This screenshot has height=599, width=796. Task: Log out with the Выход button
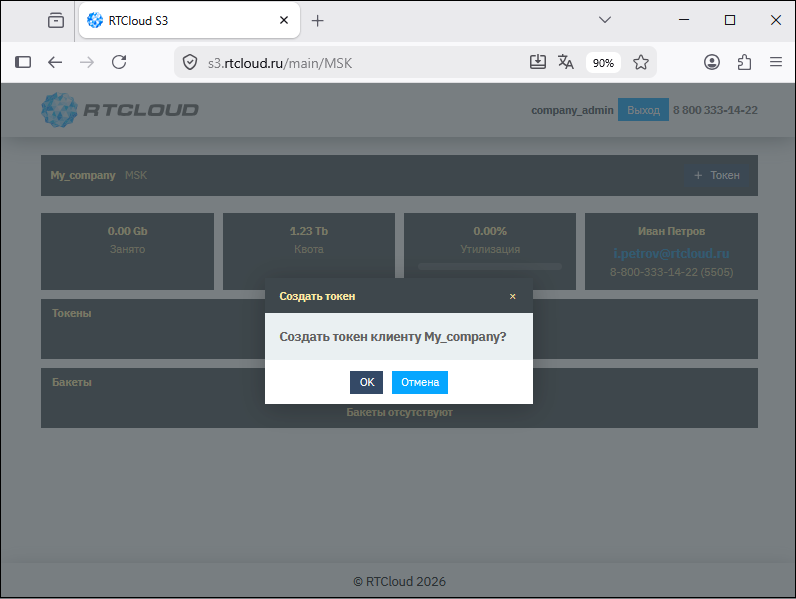point(643,110)
